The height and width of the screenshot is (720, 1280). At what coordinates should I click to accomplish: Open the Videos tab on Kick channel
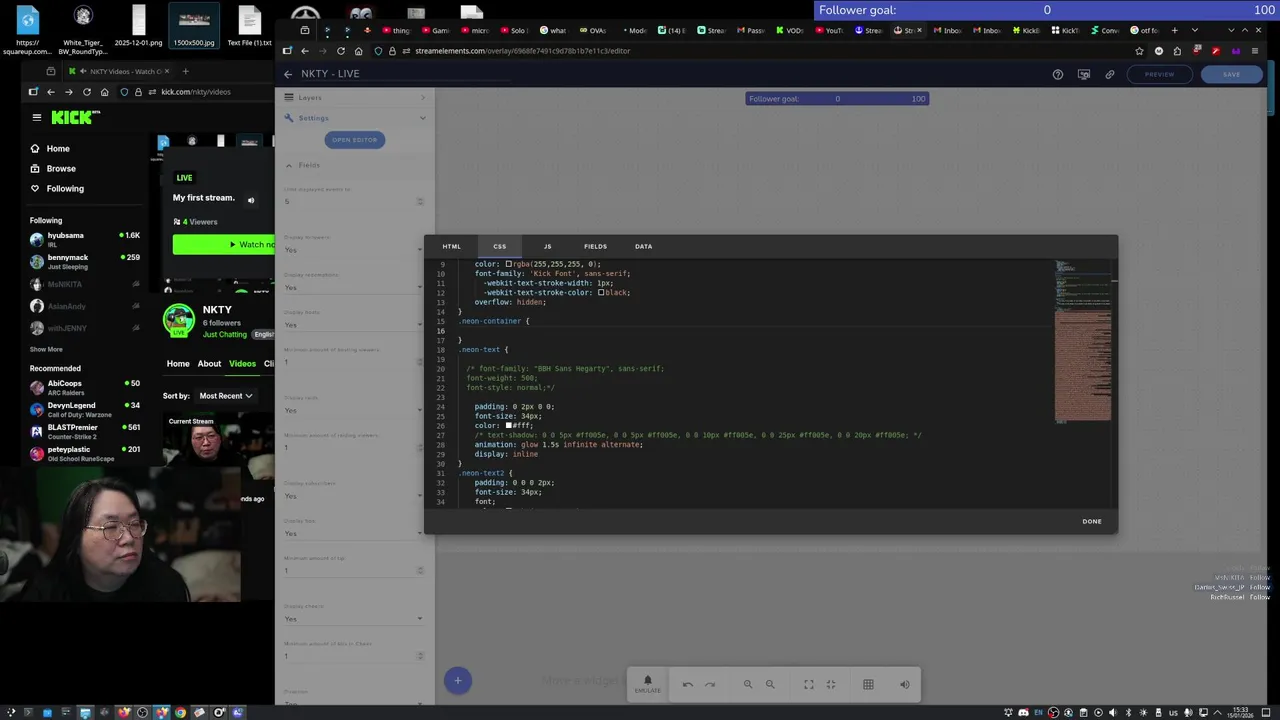[x=242, y=364]
